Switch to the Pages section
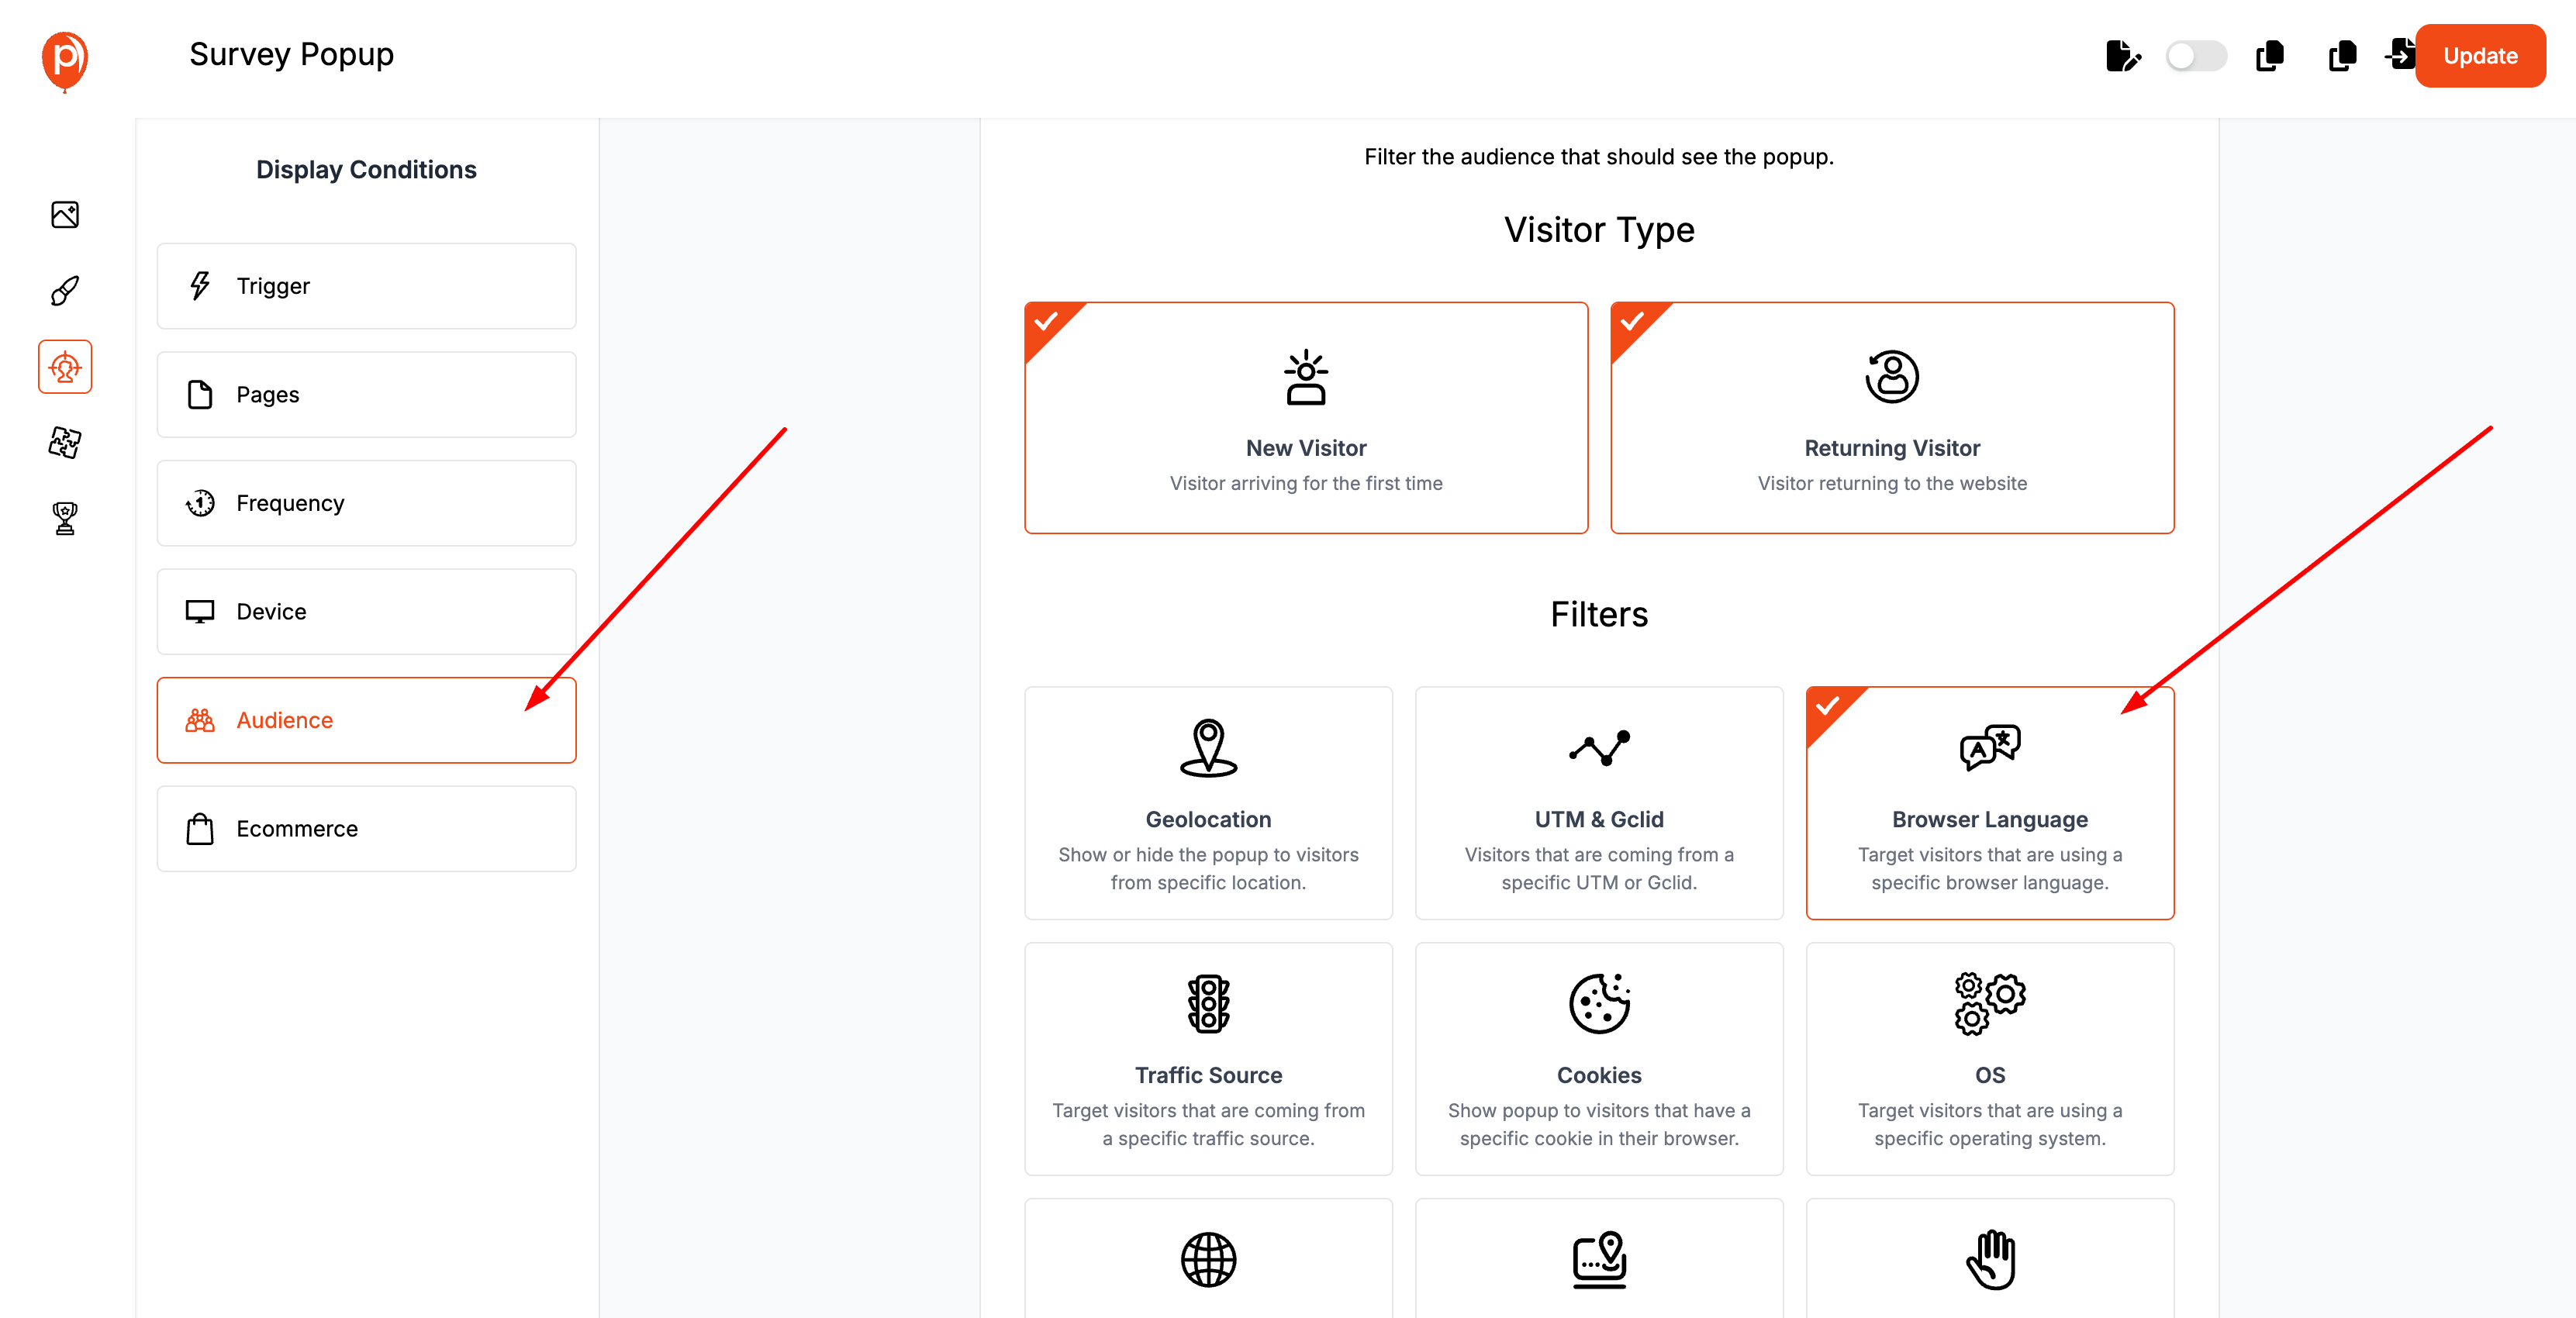The image size is (2576, 1318). [x=366, y=394]
